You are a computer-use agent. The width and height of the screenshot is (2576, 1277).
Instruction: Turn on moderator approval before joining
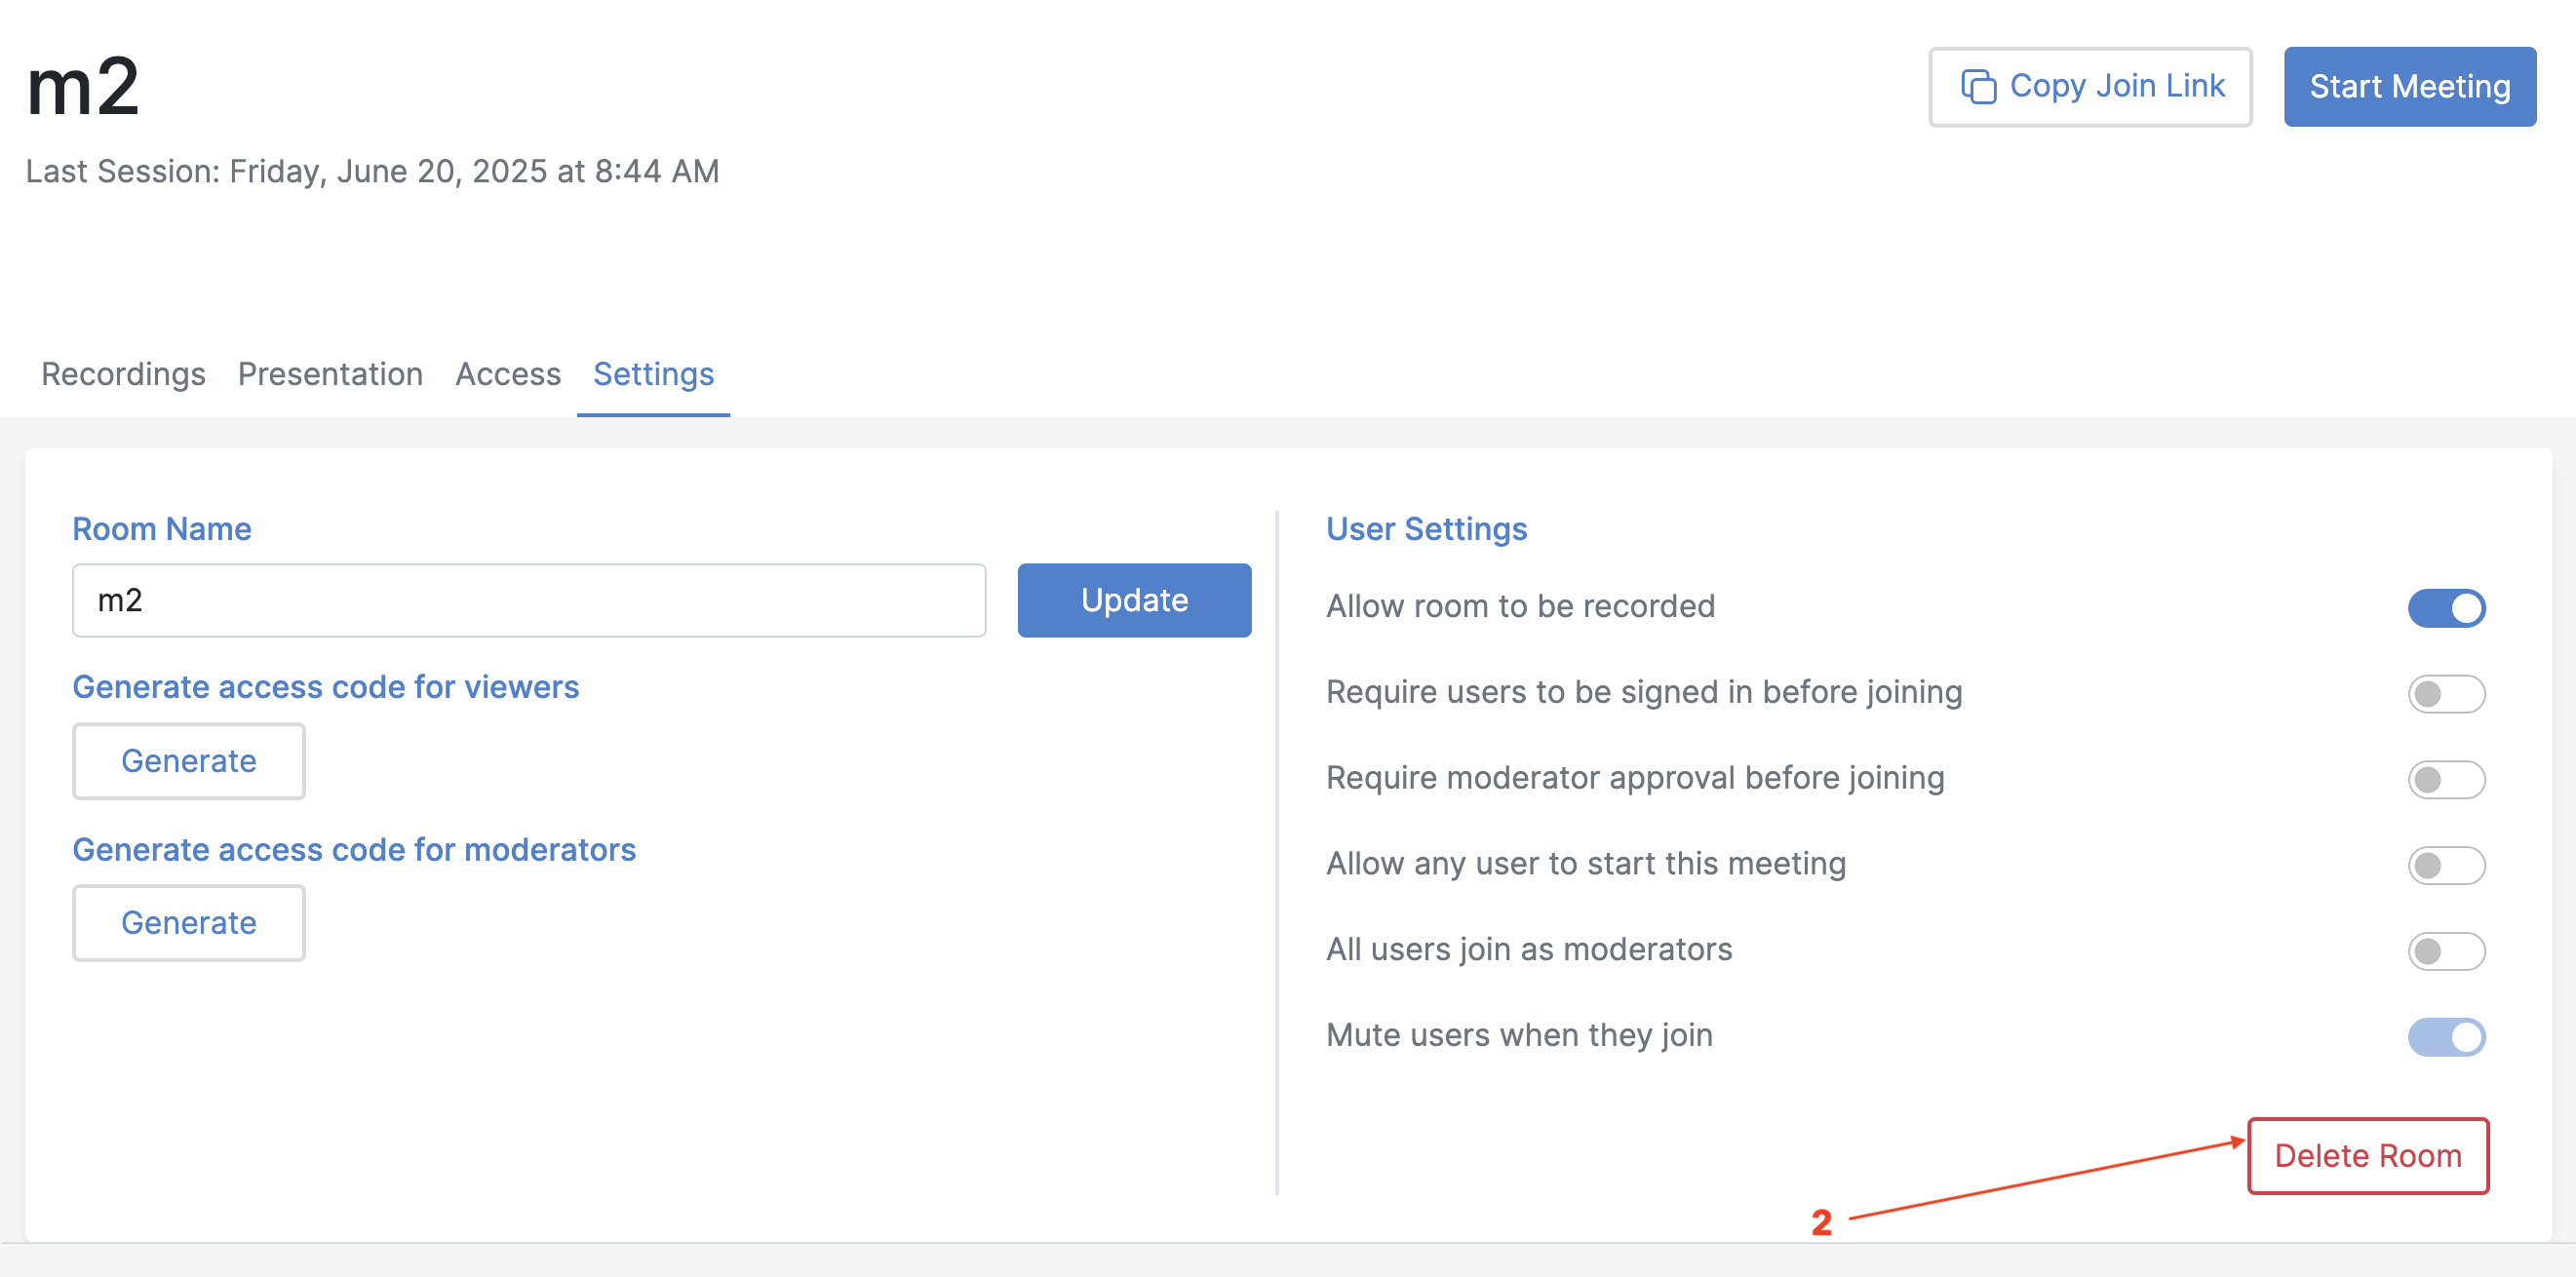point(2445,780)
